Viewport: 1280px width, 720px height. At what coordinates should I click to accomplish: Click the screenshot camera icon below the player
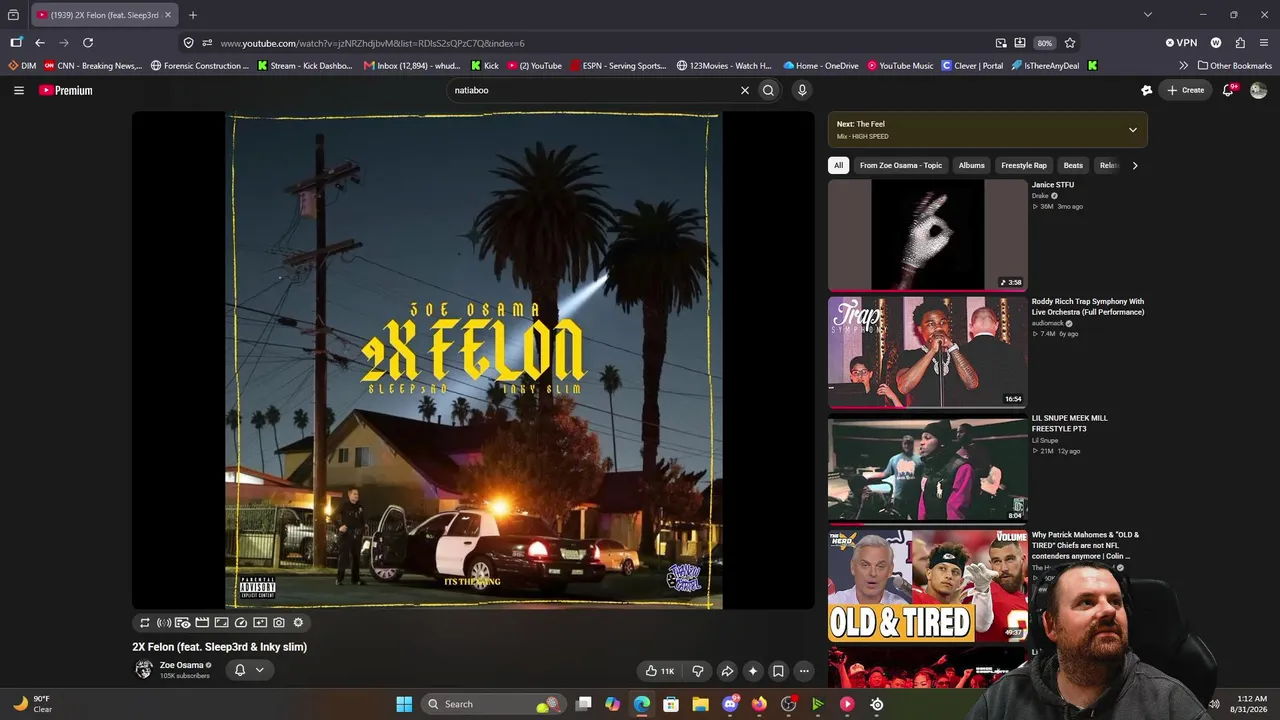coord(279,622)
